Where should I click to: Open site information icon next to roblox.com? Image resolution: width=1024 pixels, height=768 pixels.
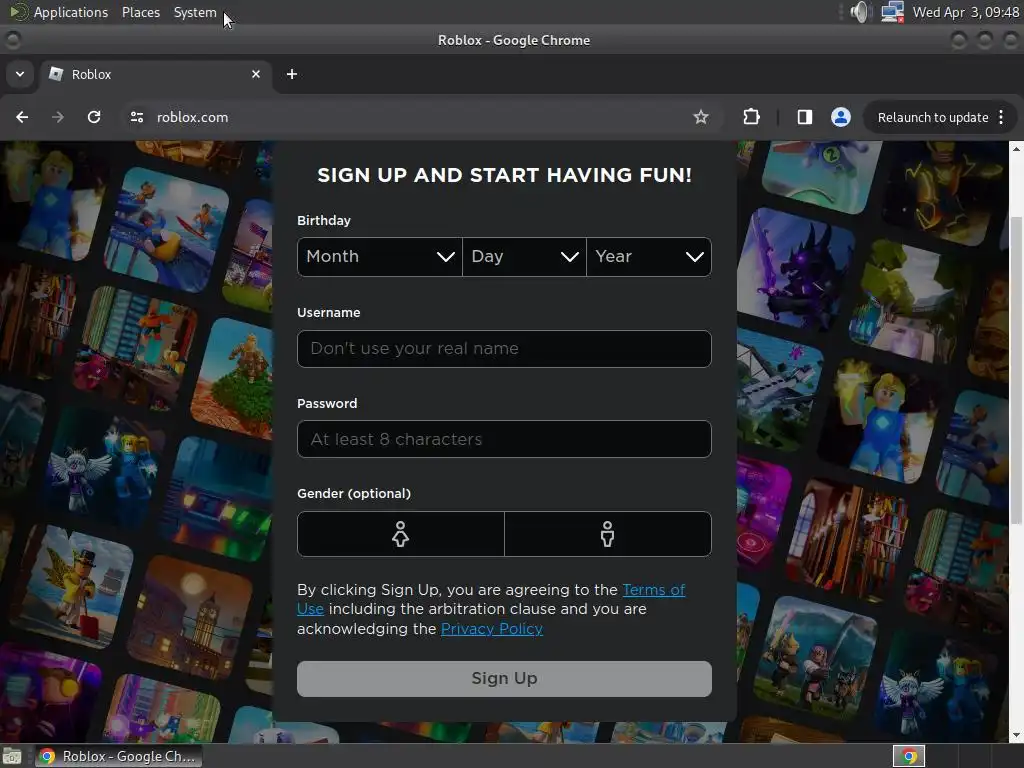point(136,117)
